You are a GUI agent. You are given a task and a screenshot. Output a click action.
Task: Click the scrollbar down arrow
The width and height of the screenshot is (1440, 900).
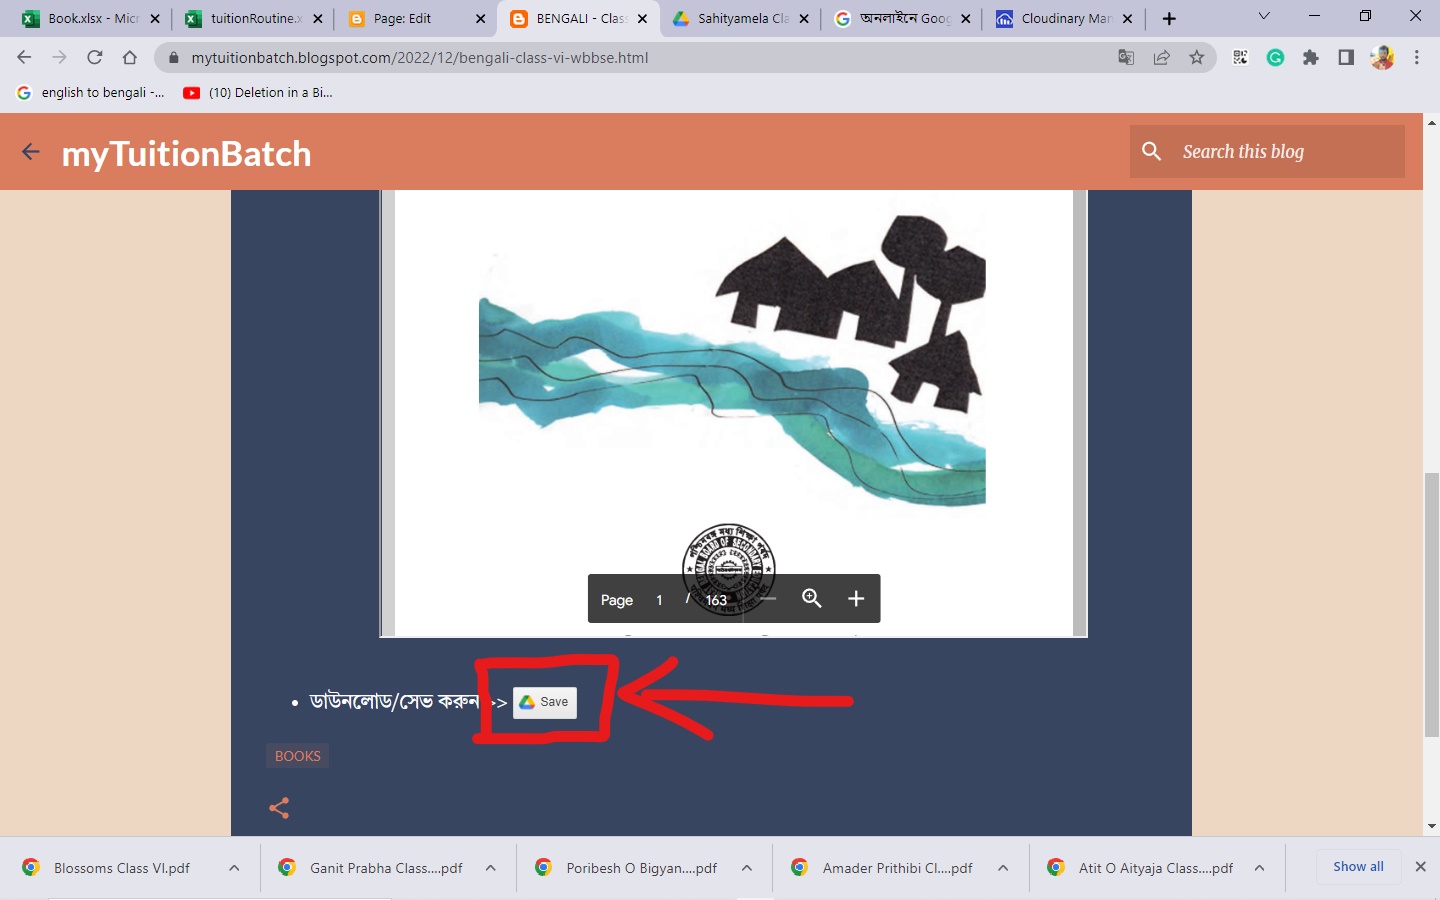point(1432,827)
